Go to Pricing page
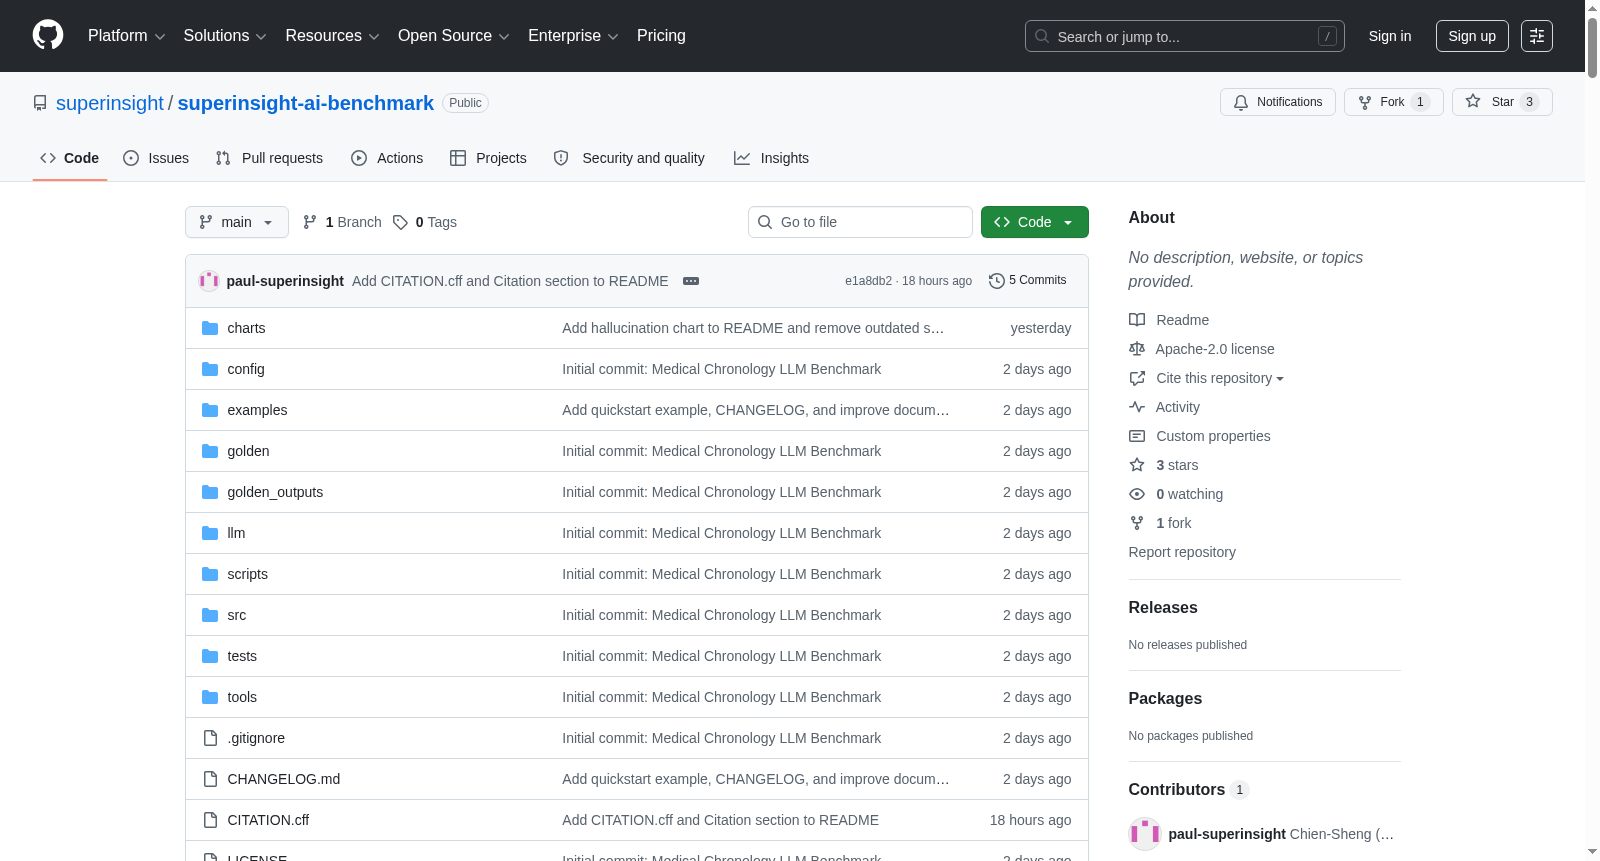Viewport: 1600px width, 861px height. pos(661,36)
